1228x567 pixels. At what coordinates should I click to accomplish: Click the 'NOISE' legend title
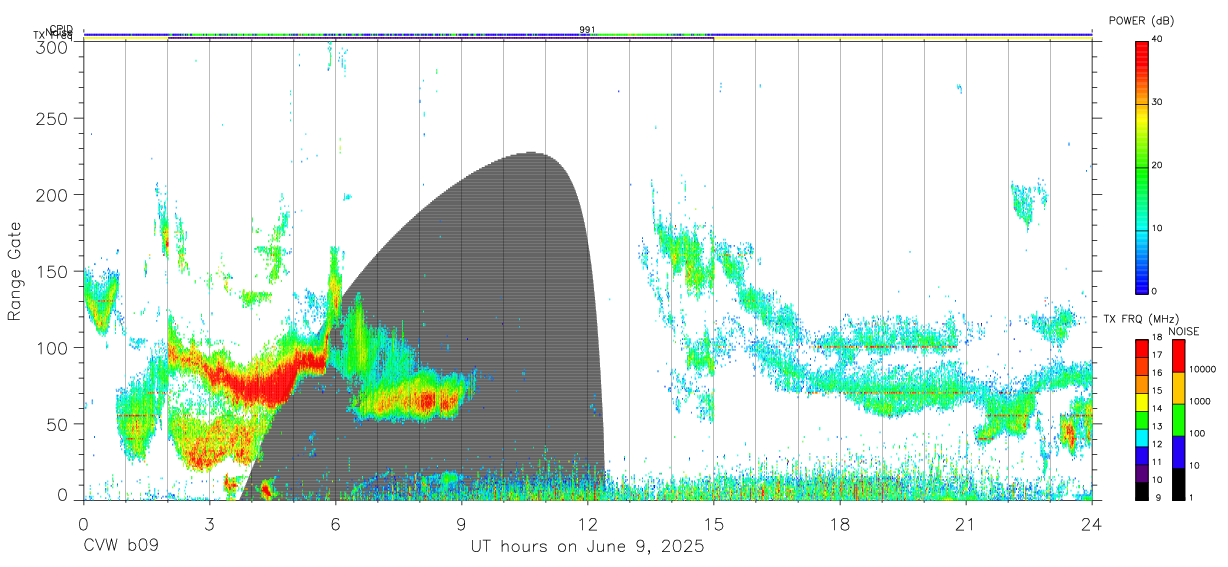coord(1185,331)
